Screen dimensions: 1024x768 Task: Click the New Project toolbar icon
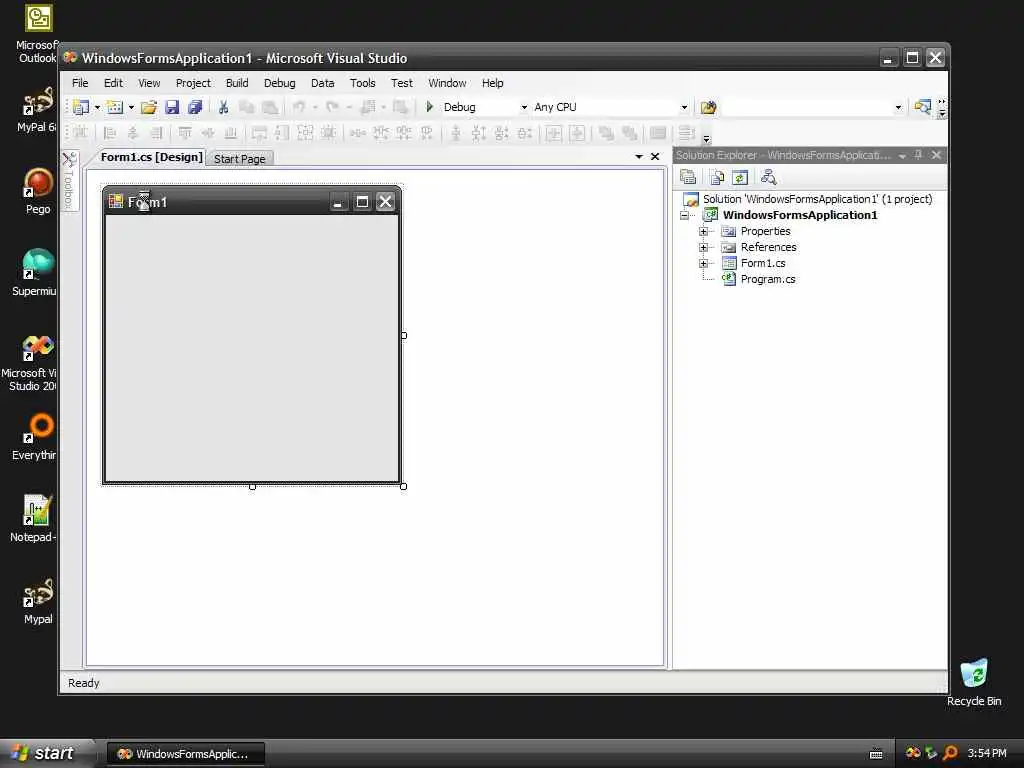tap(81, 107)
